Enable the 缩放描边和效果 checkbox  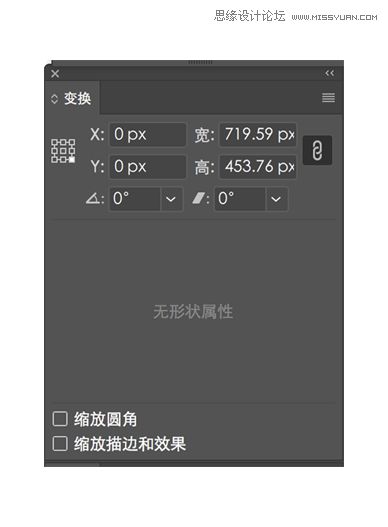[60, 443]
